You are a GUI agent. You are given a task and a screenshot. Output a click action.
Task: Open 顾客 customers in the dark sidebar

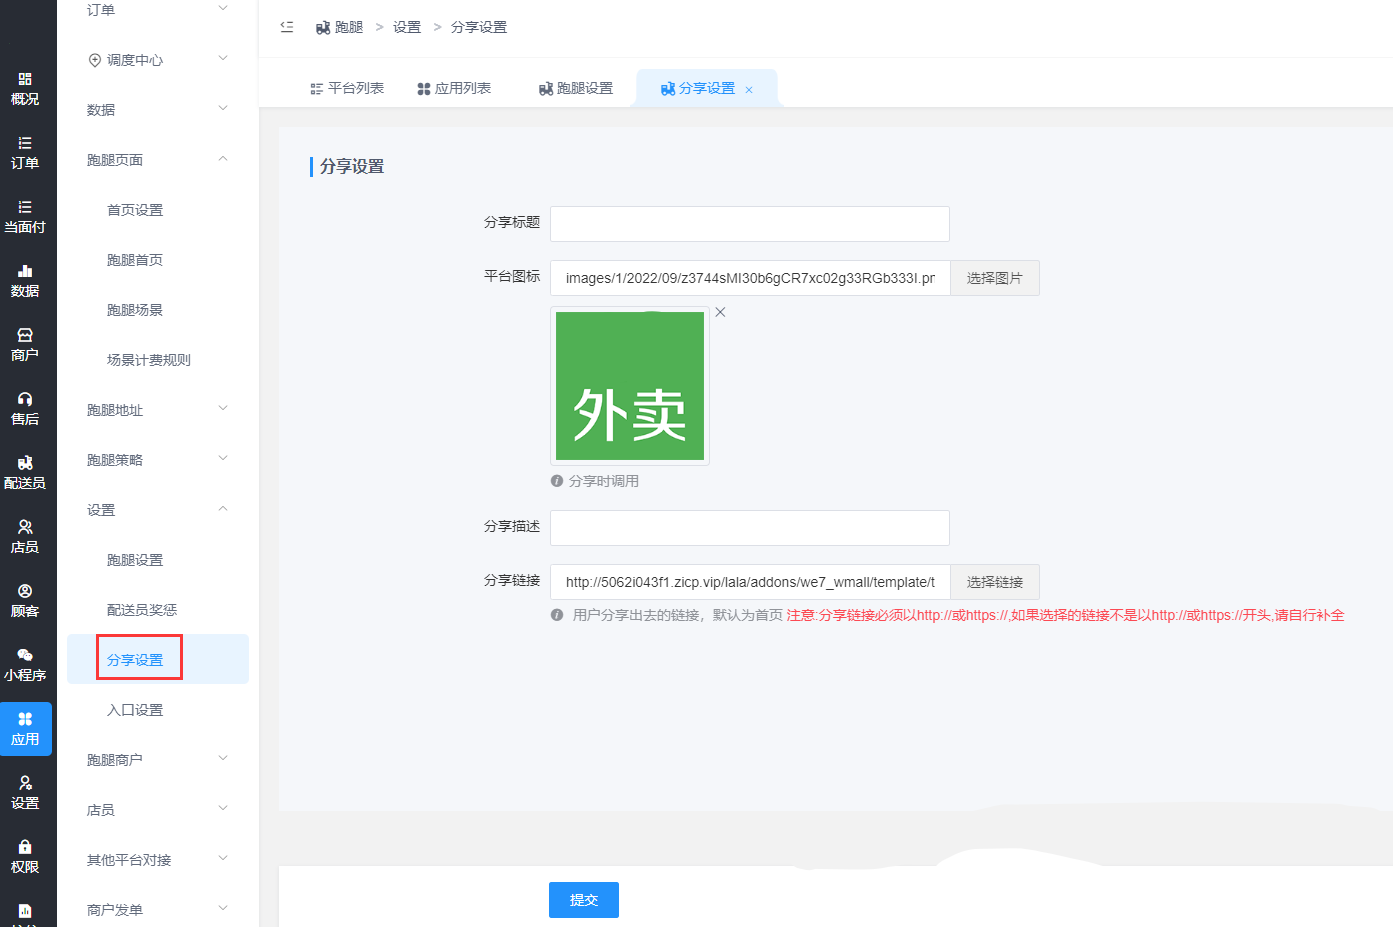pyautogui.click(x=25, y=601)
